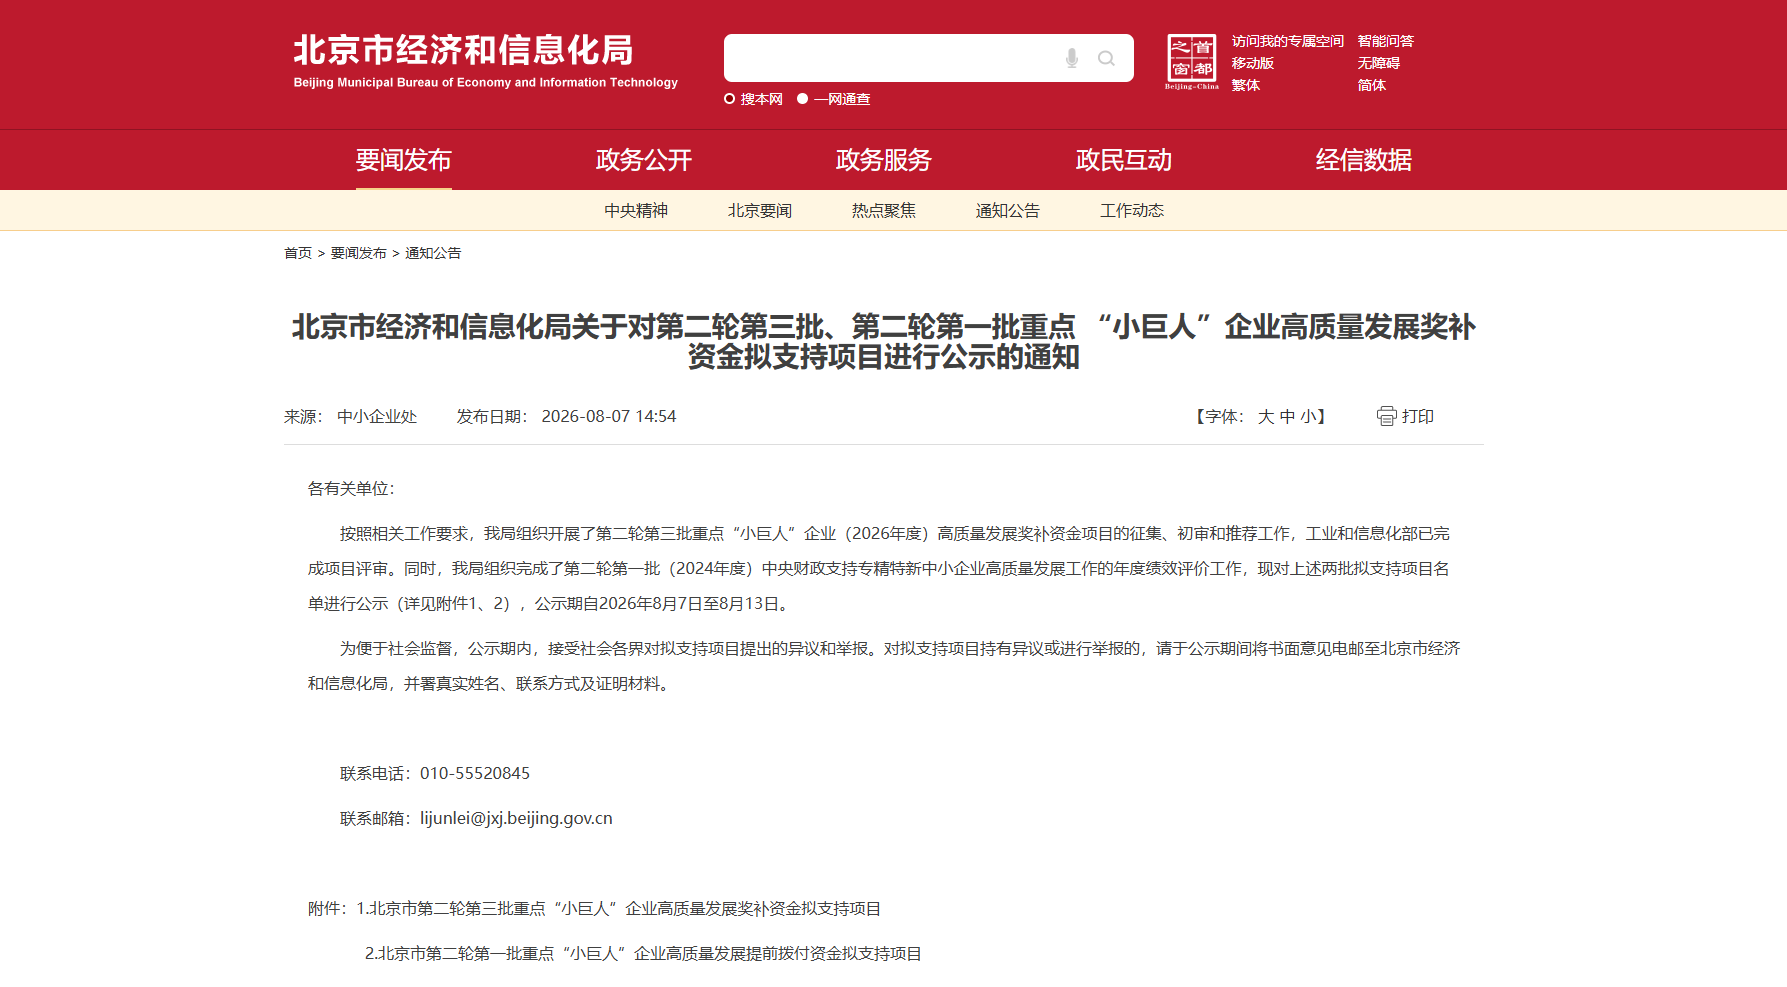Go to 热点聚焦 sub-menu item
1787x987 pixels.
pos(884,211)
